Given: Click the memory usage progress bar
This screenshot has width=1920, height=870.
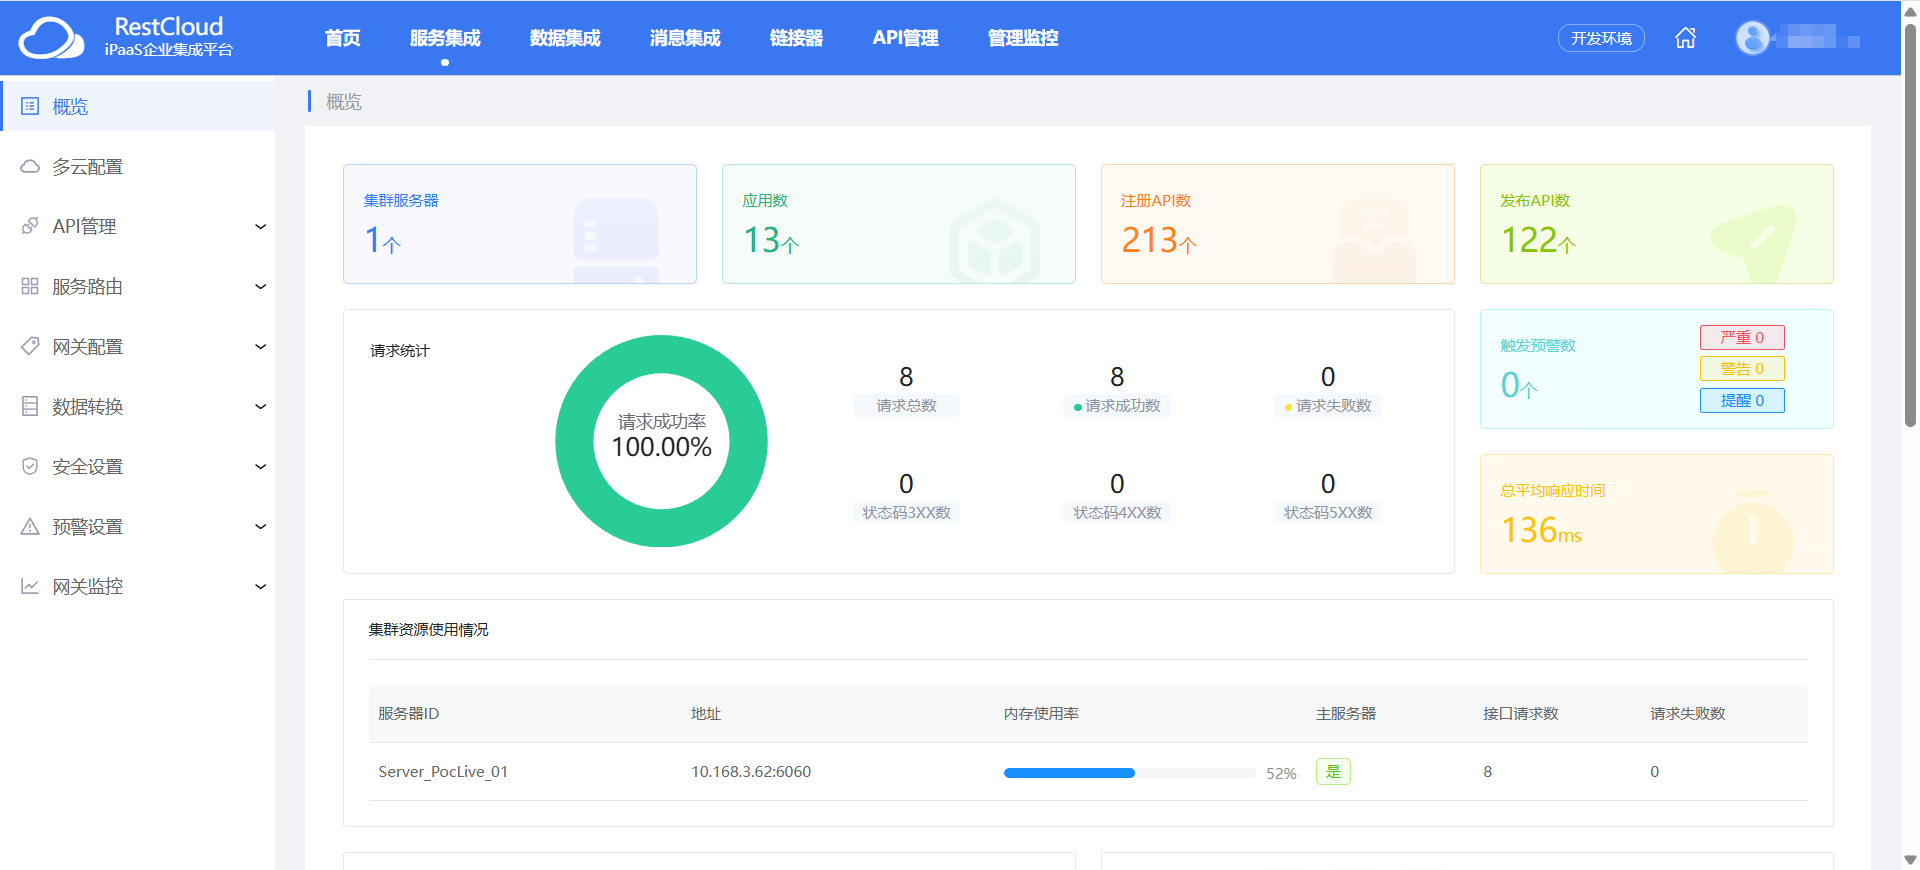Looking at the screenshot, I should [x=1129, y=772].
